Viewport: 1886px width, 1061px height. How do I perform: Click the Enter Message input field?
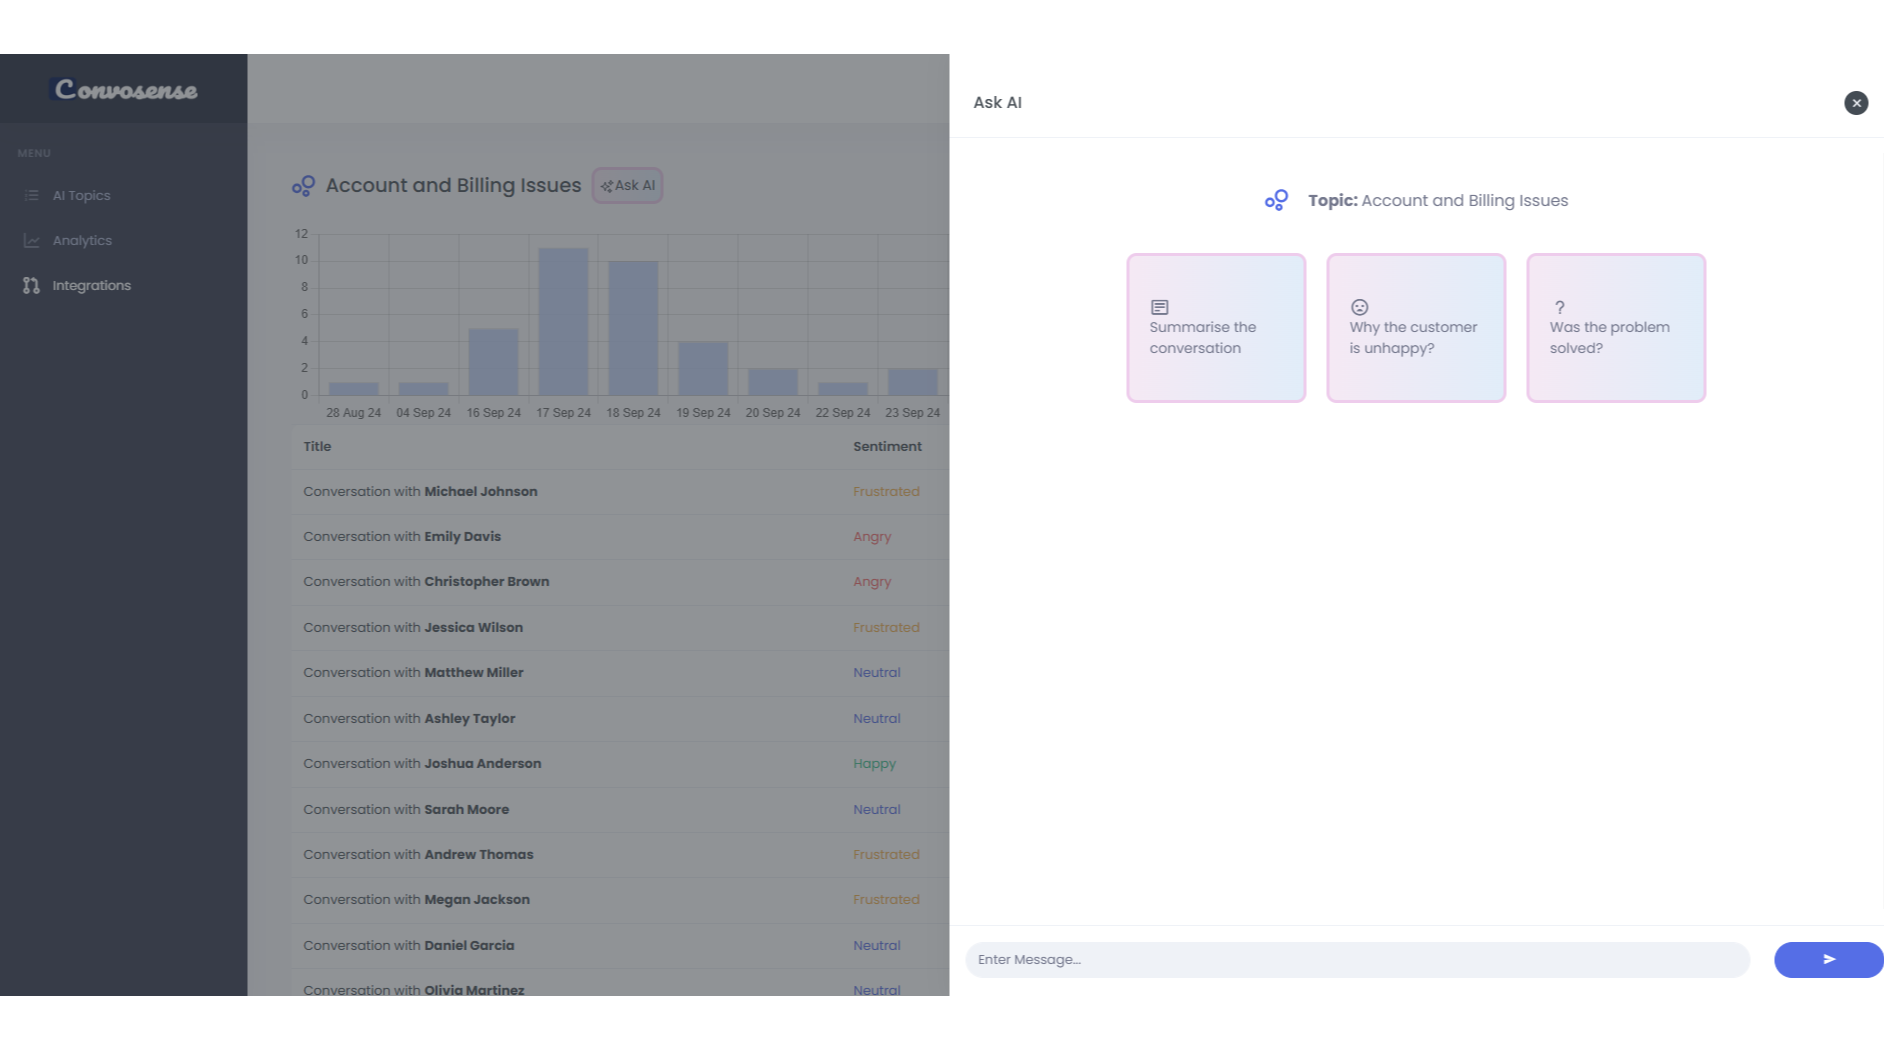click(1356, 959)
